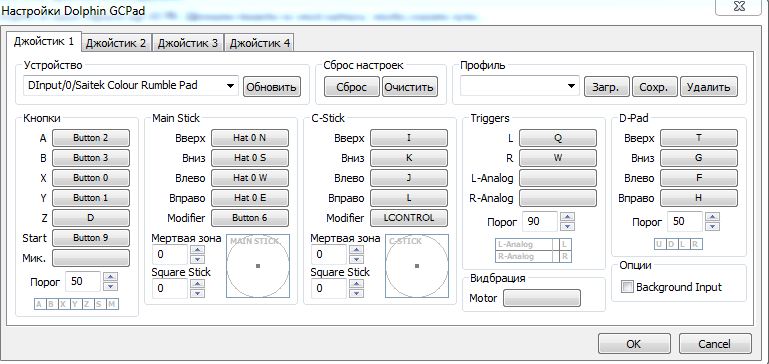769x364 pixels.
Task: Assign the Motor vibration button
Action: 542,298
